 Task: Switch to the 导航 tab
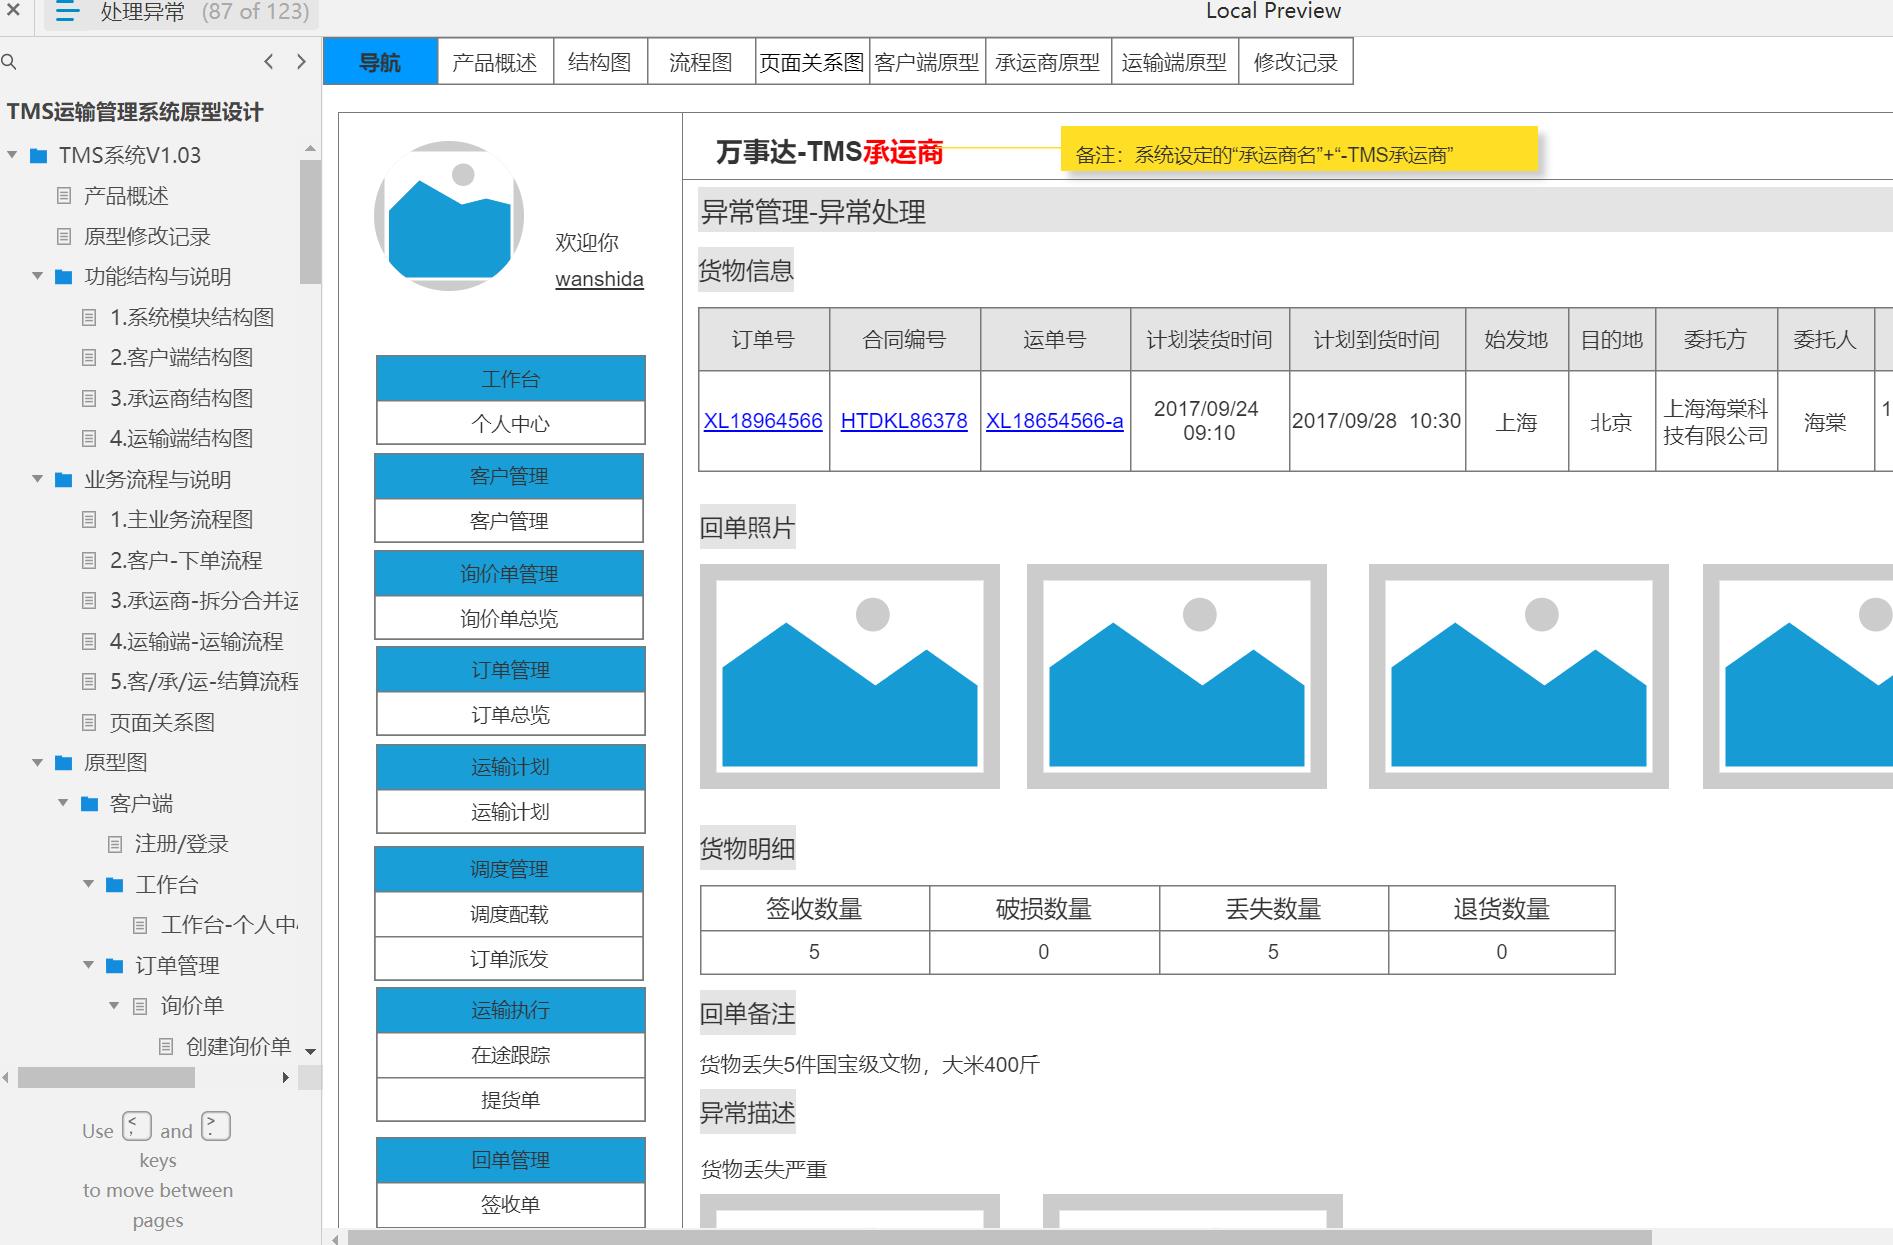(x=380, y=62)
